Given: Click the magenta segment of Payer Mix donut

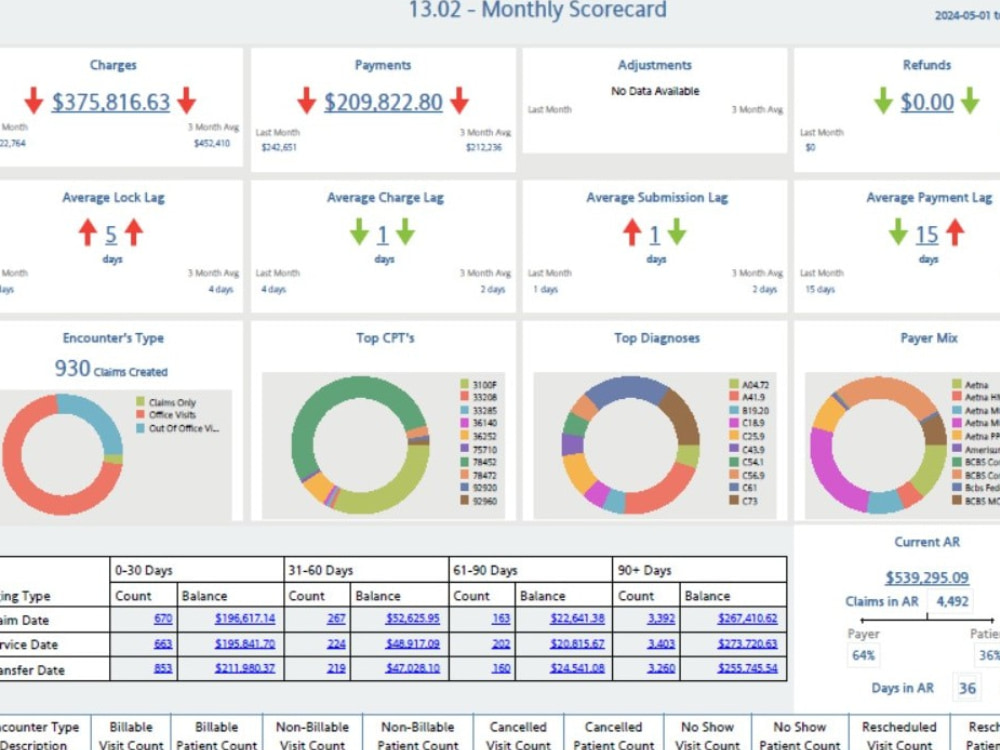Looking at the screenshot, I should 831,475.
